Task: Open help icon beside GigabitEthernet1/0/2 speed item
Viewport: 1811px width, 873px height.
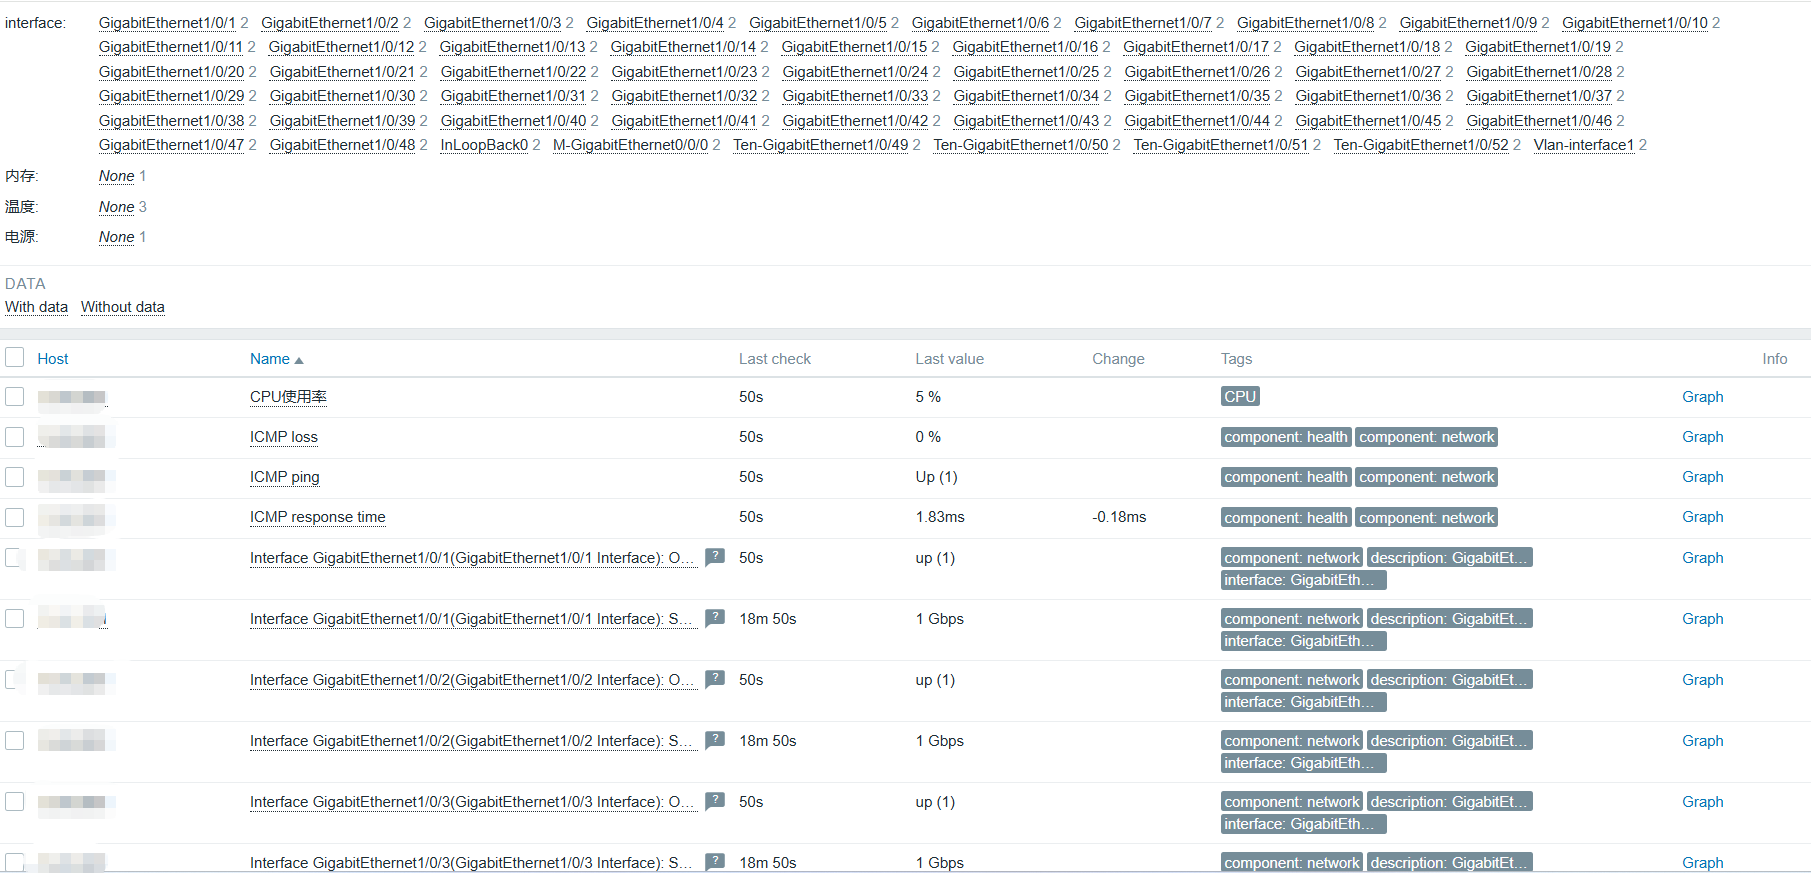Action: [x=714, y=740]
